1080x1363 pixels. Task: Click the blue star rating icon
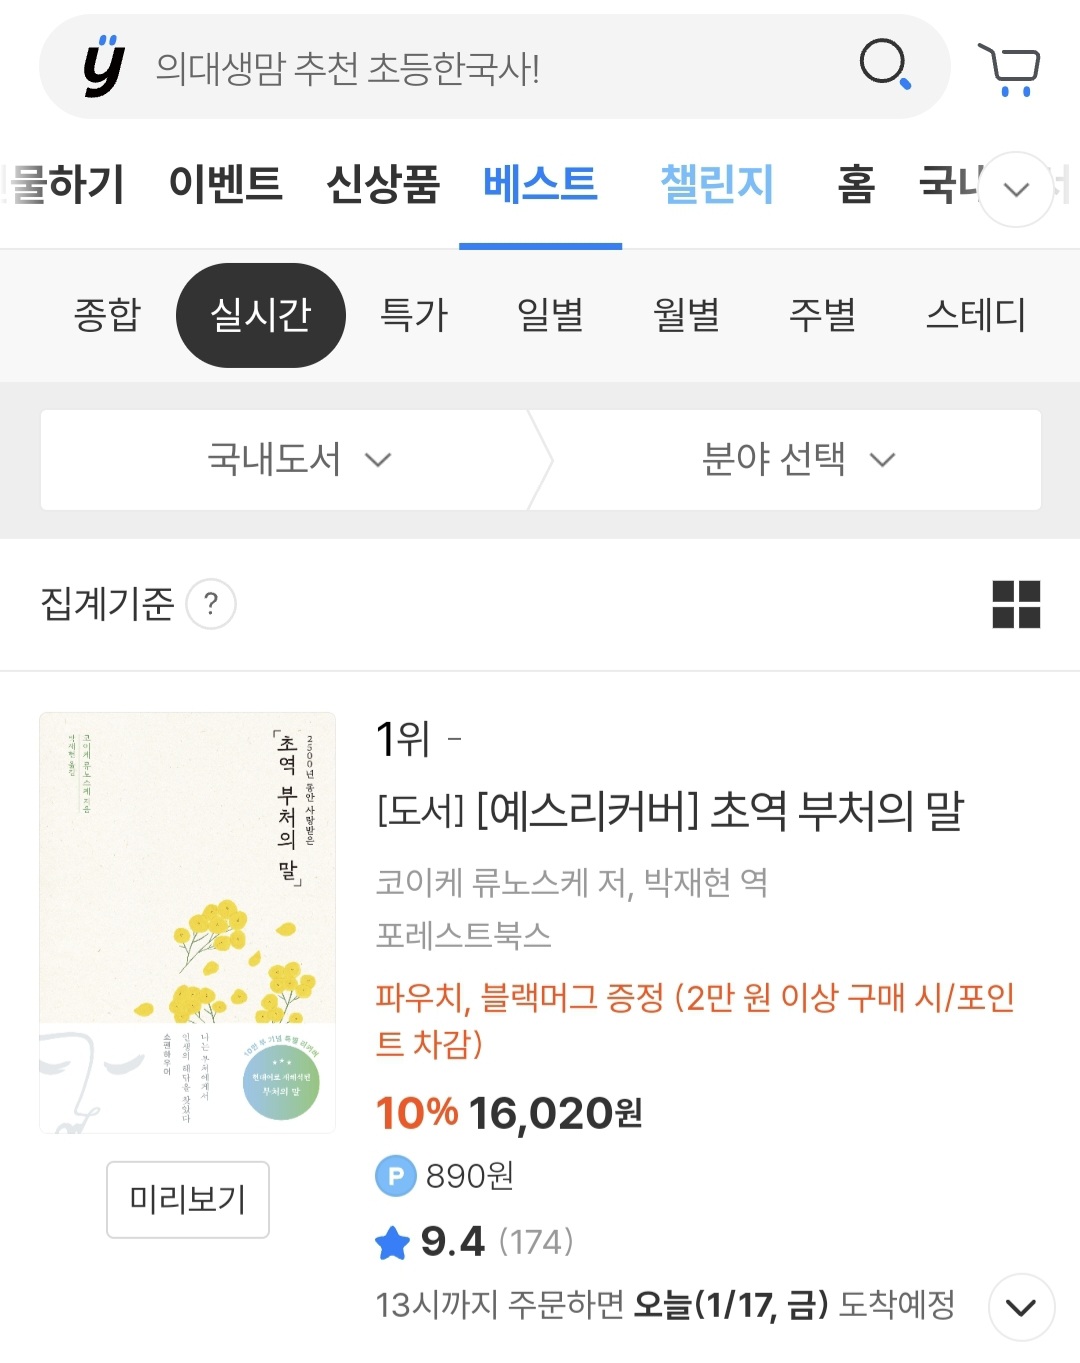(393, 1243)
